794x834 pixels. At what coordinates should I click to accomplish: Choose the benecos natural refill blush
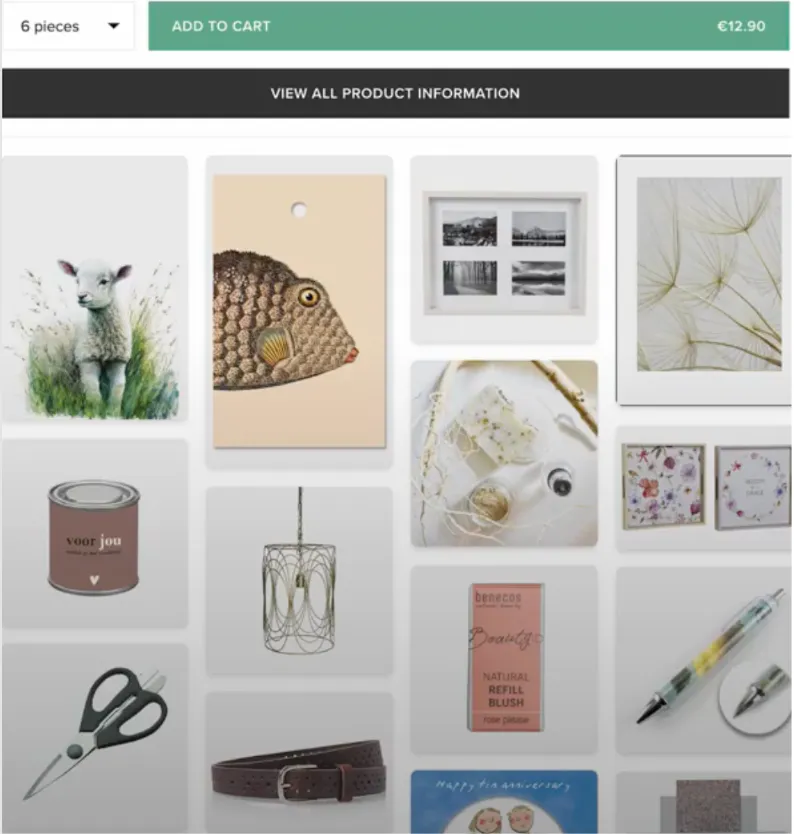504,660
